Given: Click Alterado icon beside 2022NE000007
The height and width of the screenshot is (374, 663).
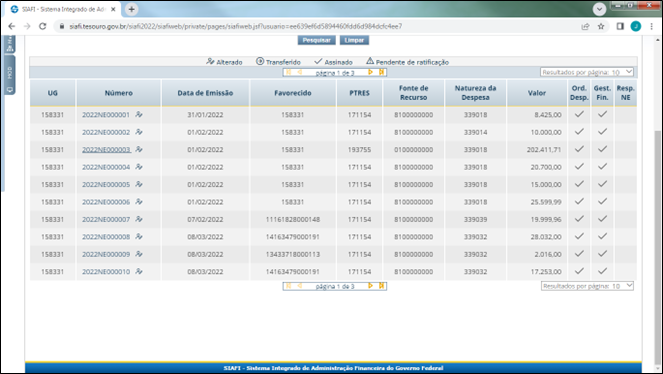Looking at the screenshot, I should coord(139,219).
